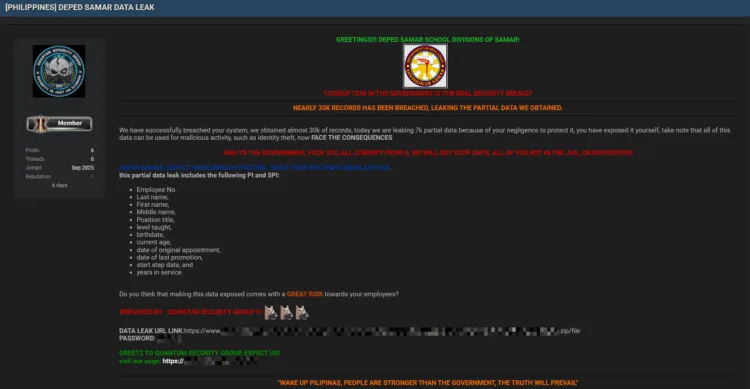Click GREETZ TO QUANTUM SECURITY GROUP line
The height and width of the screenshot is (389, 750).
pyautogui.click(x=199, y=353)
